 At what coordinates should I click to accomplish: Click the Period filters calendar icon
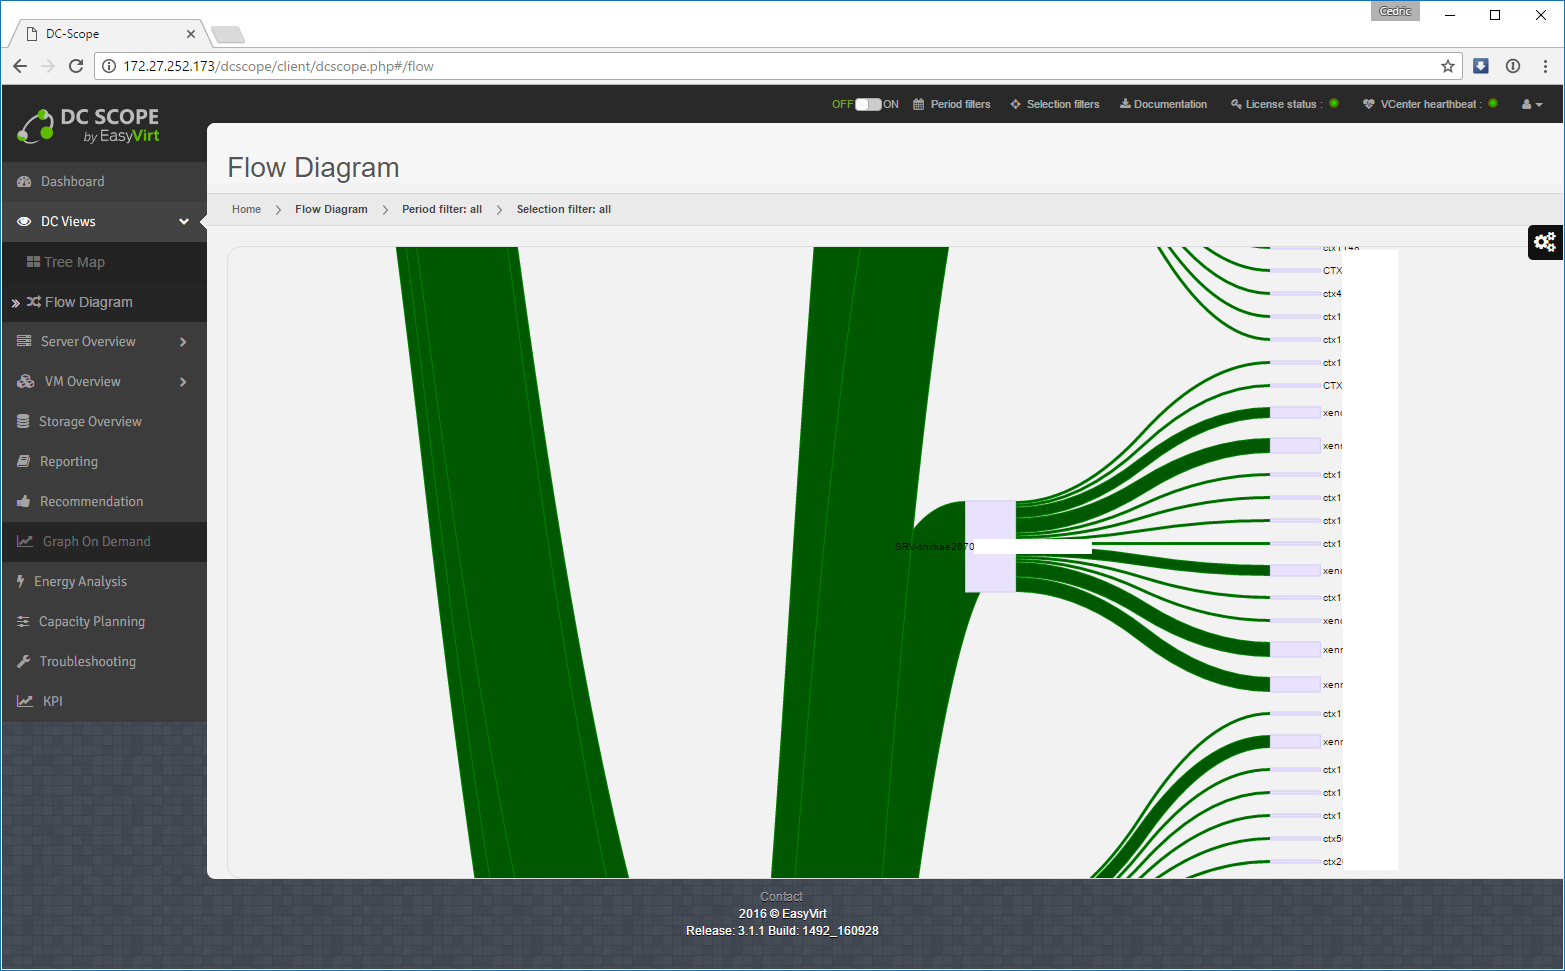coord(919,104)
